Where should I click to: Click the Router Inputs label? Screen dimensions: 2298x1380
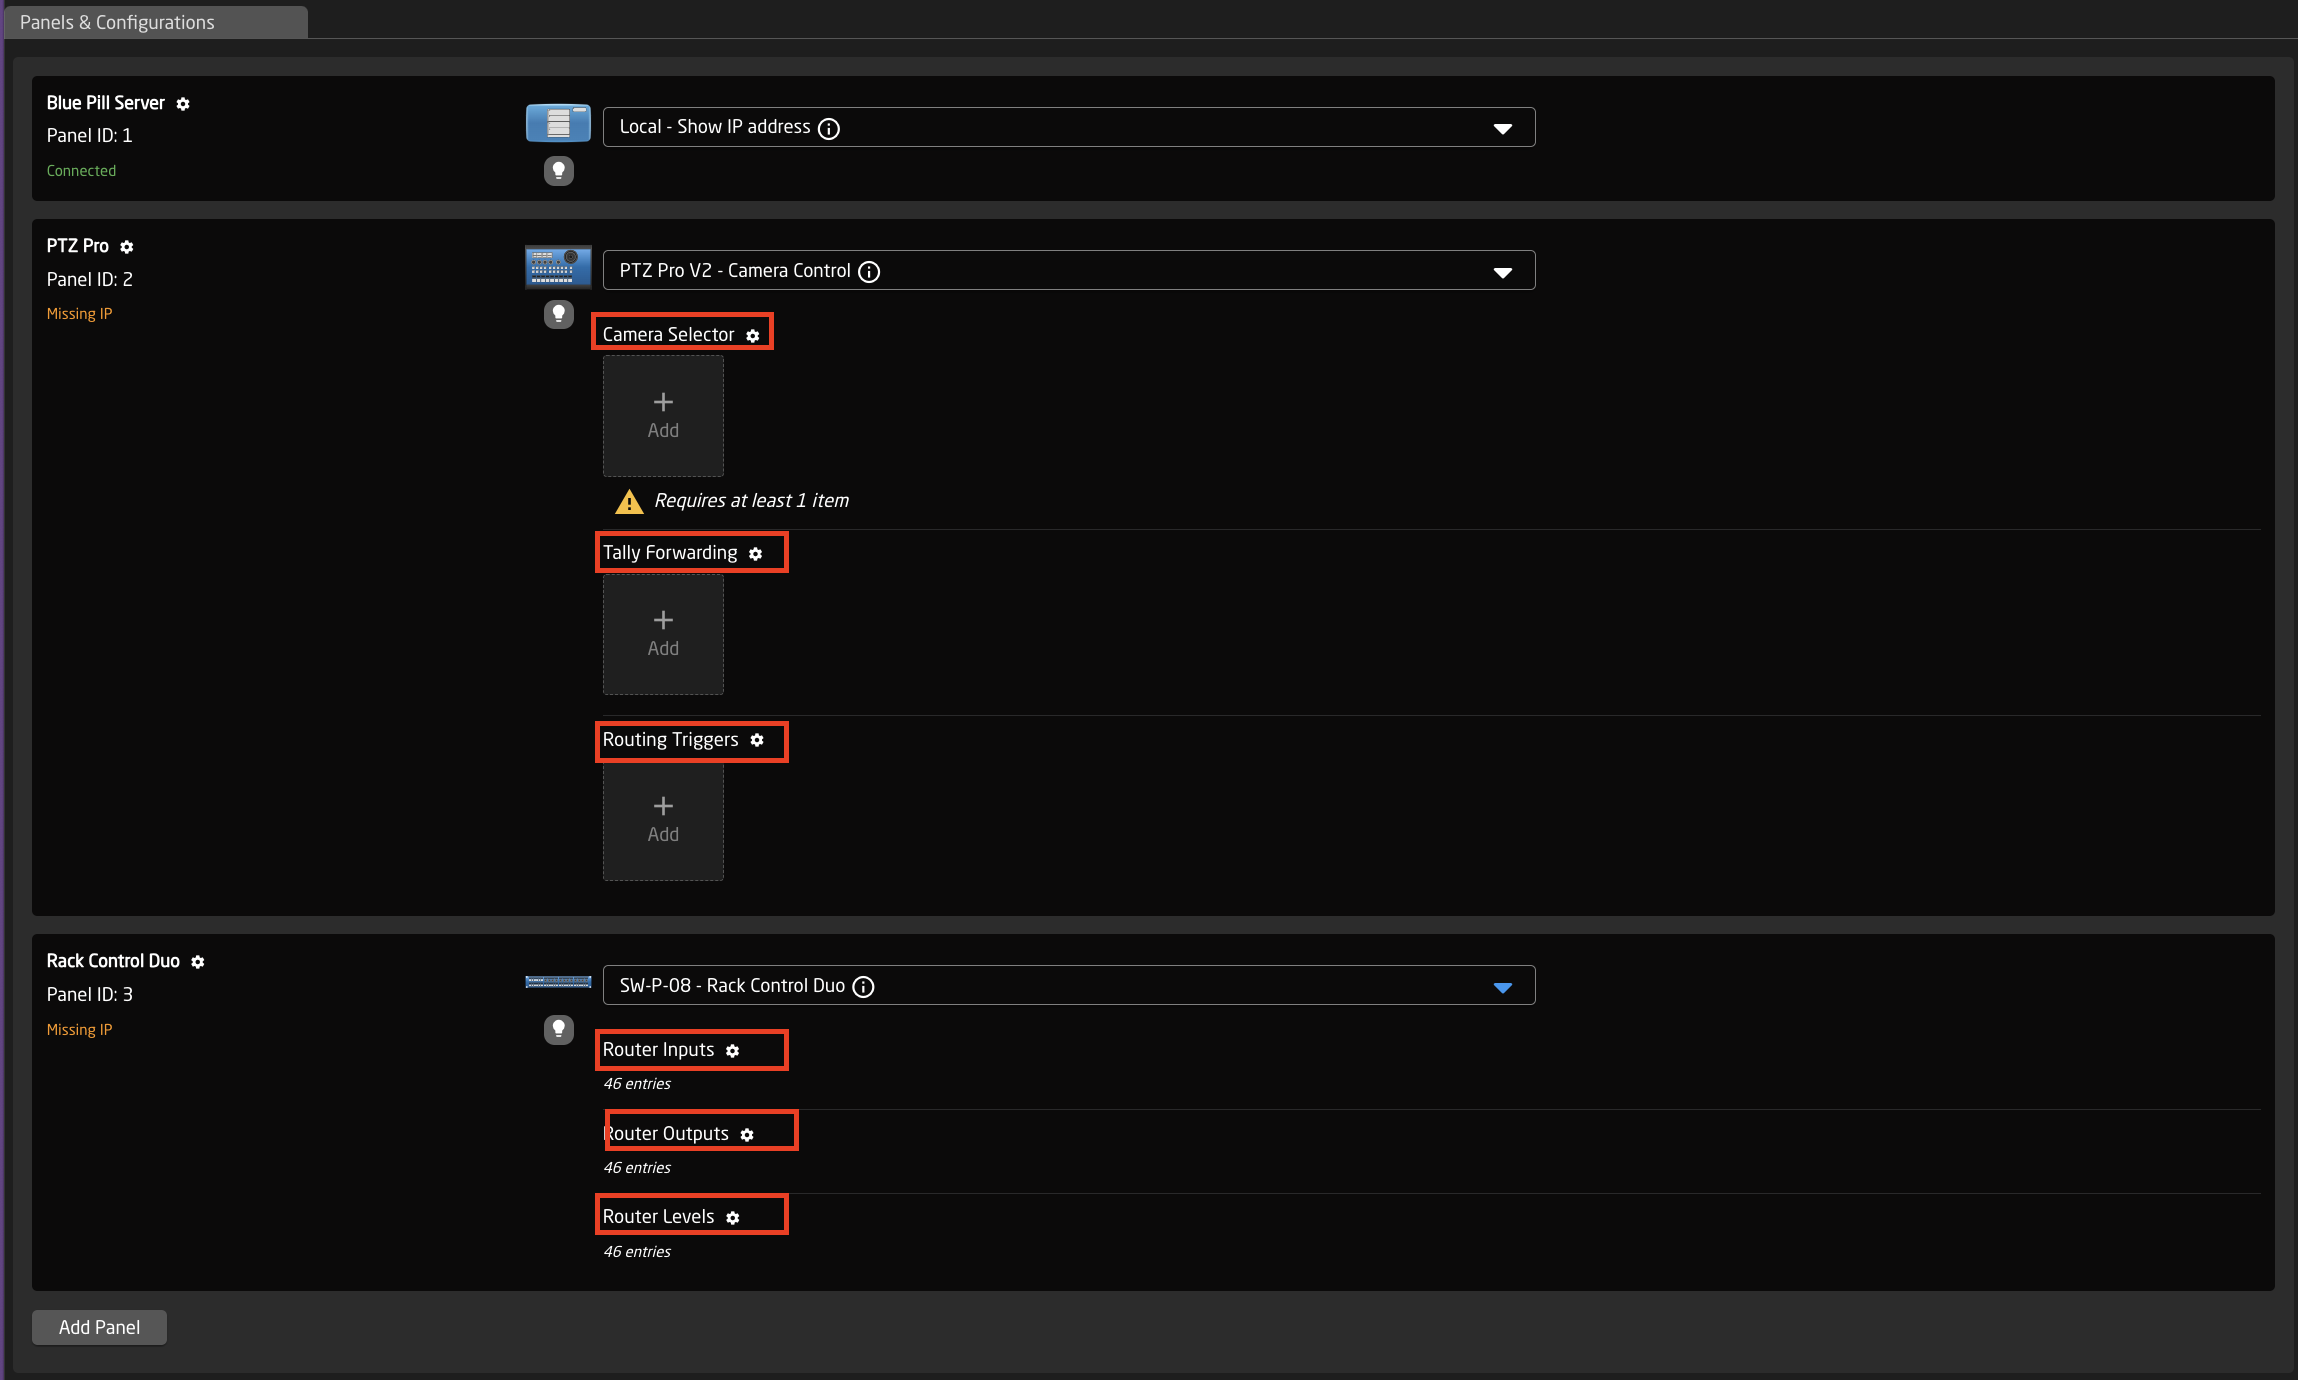658,1050
